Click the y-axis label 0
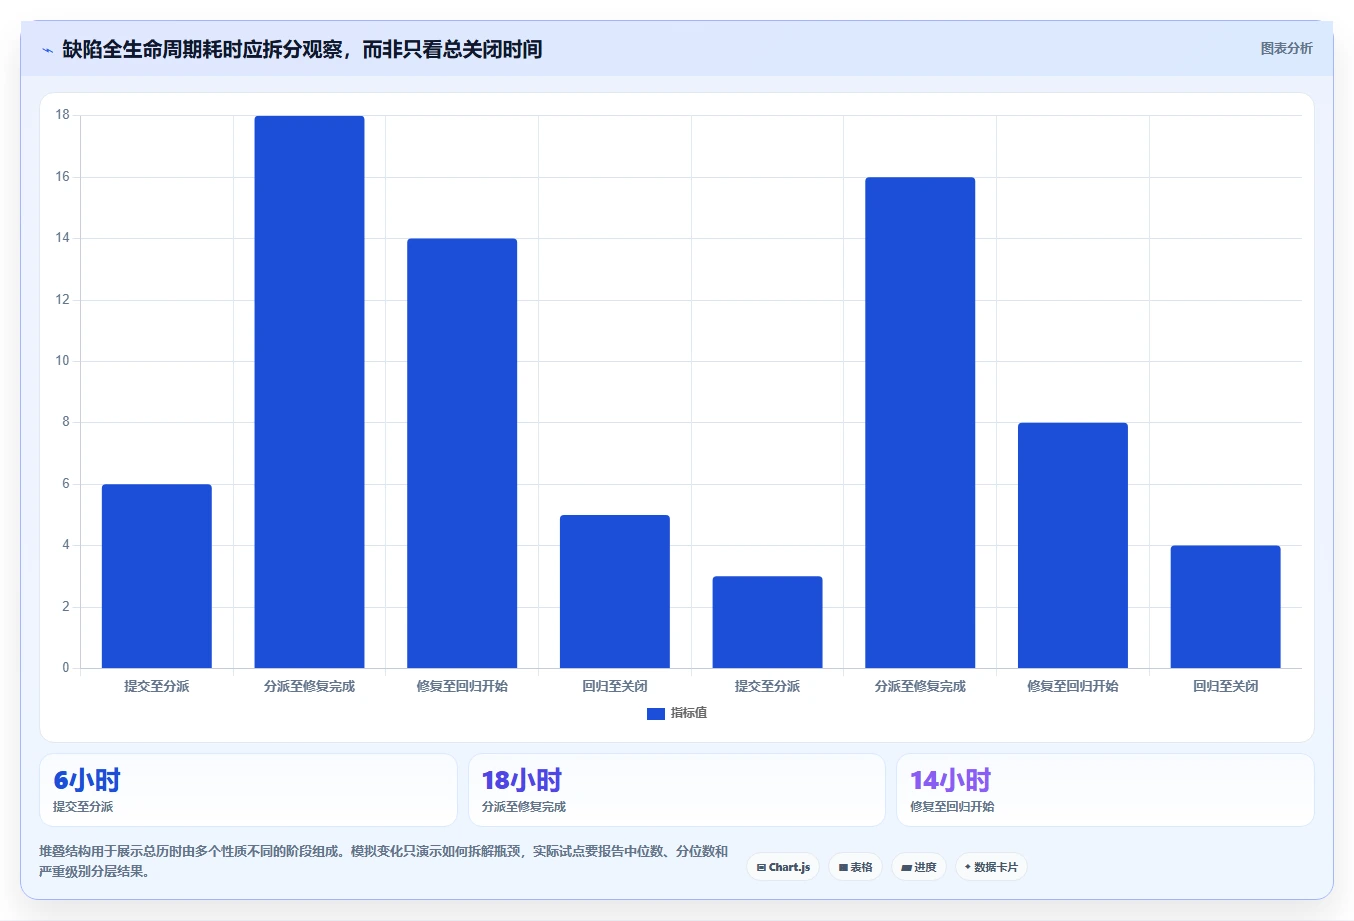Image resolution: width=1354 pixels, height=921 pixels. [66, 668]
